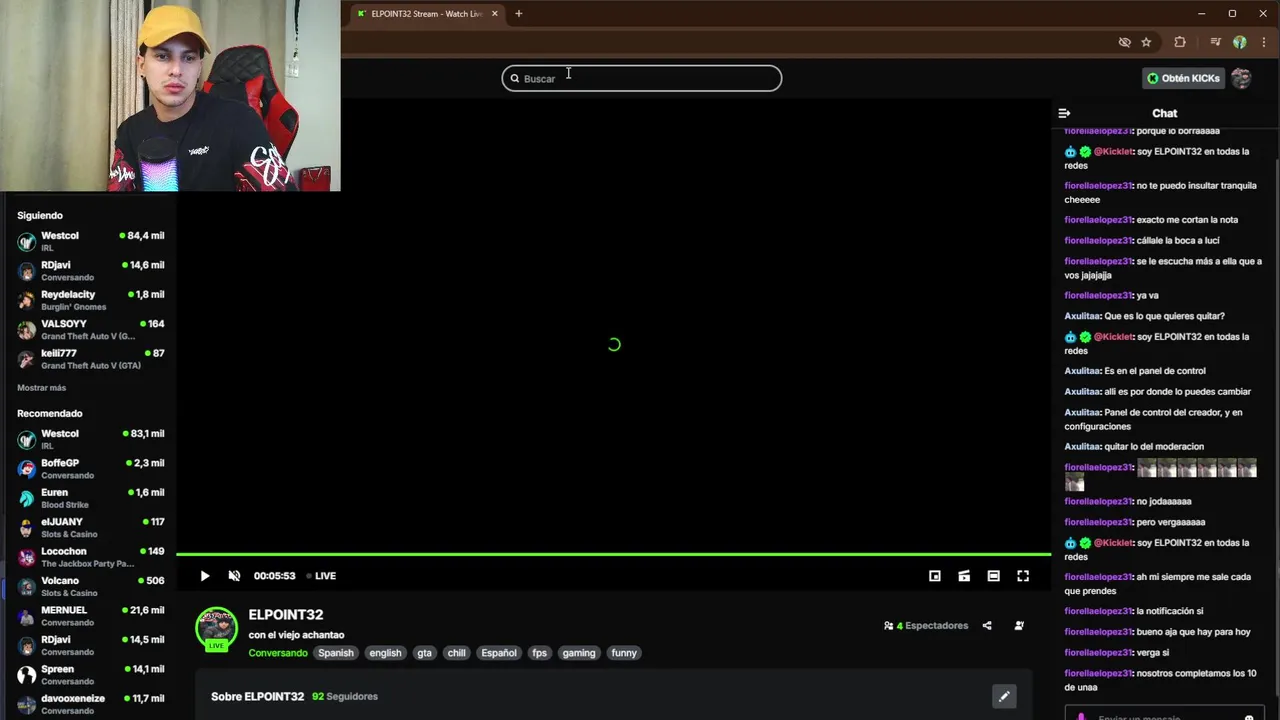The image size is (1280, 720).
Task: Open davooxeneize recommended channel
Action: point(90,704)
